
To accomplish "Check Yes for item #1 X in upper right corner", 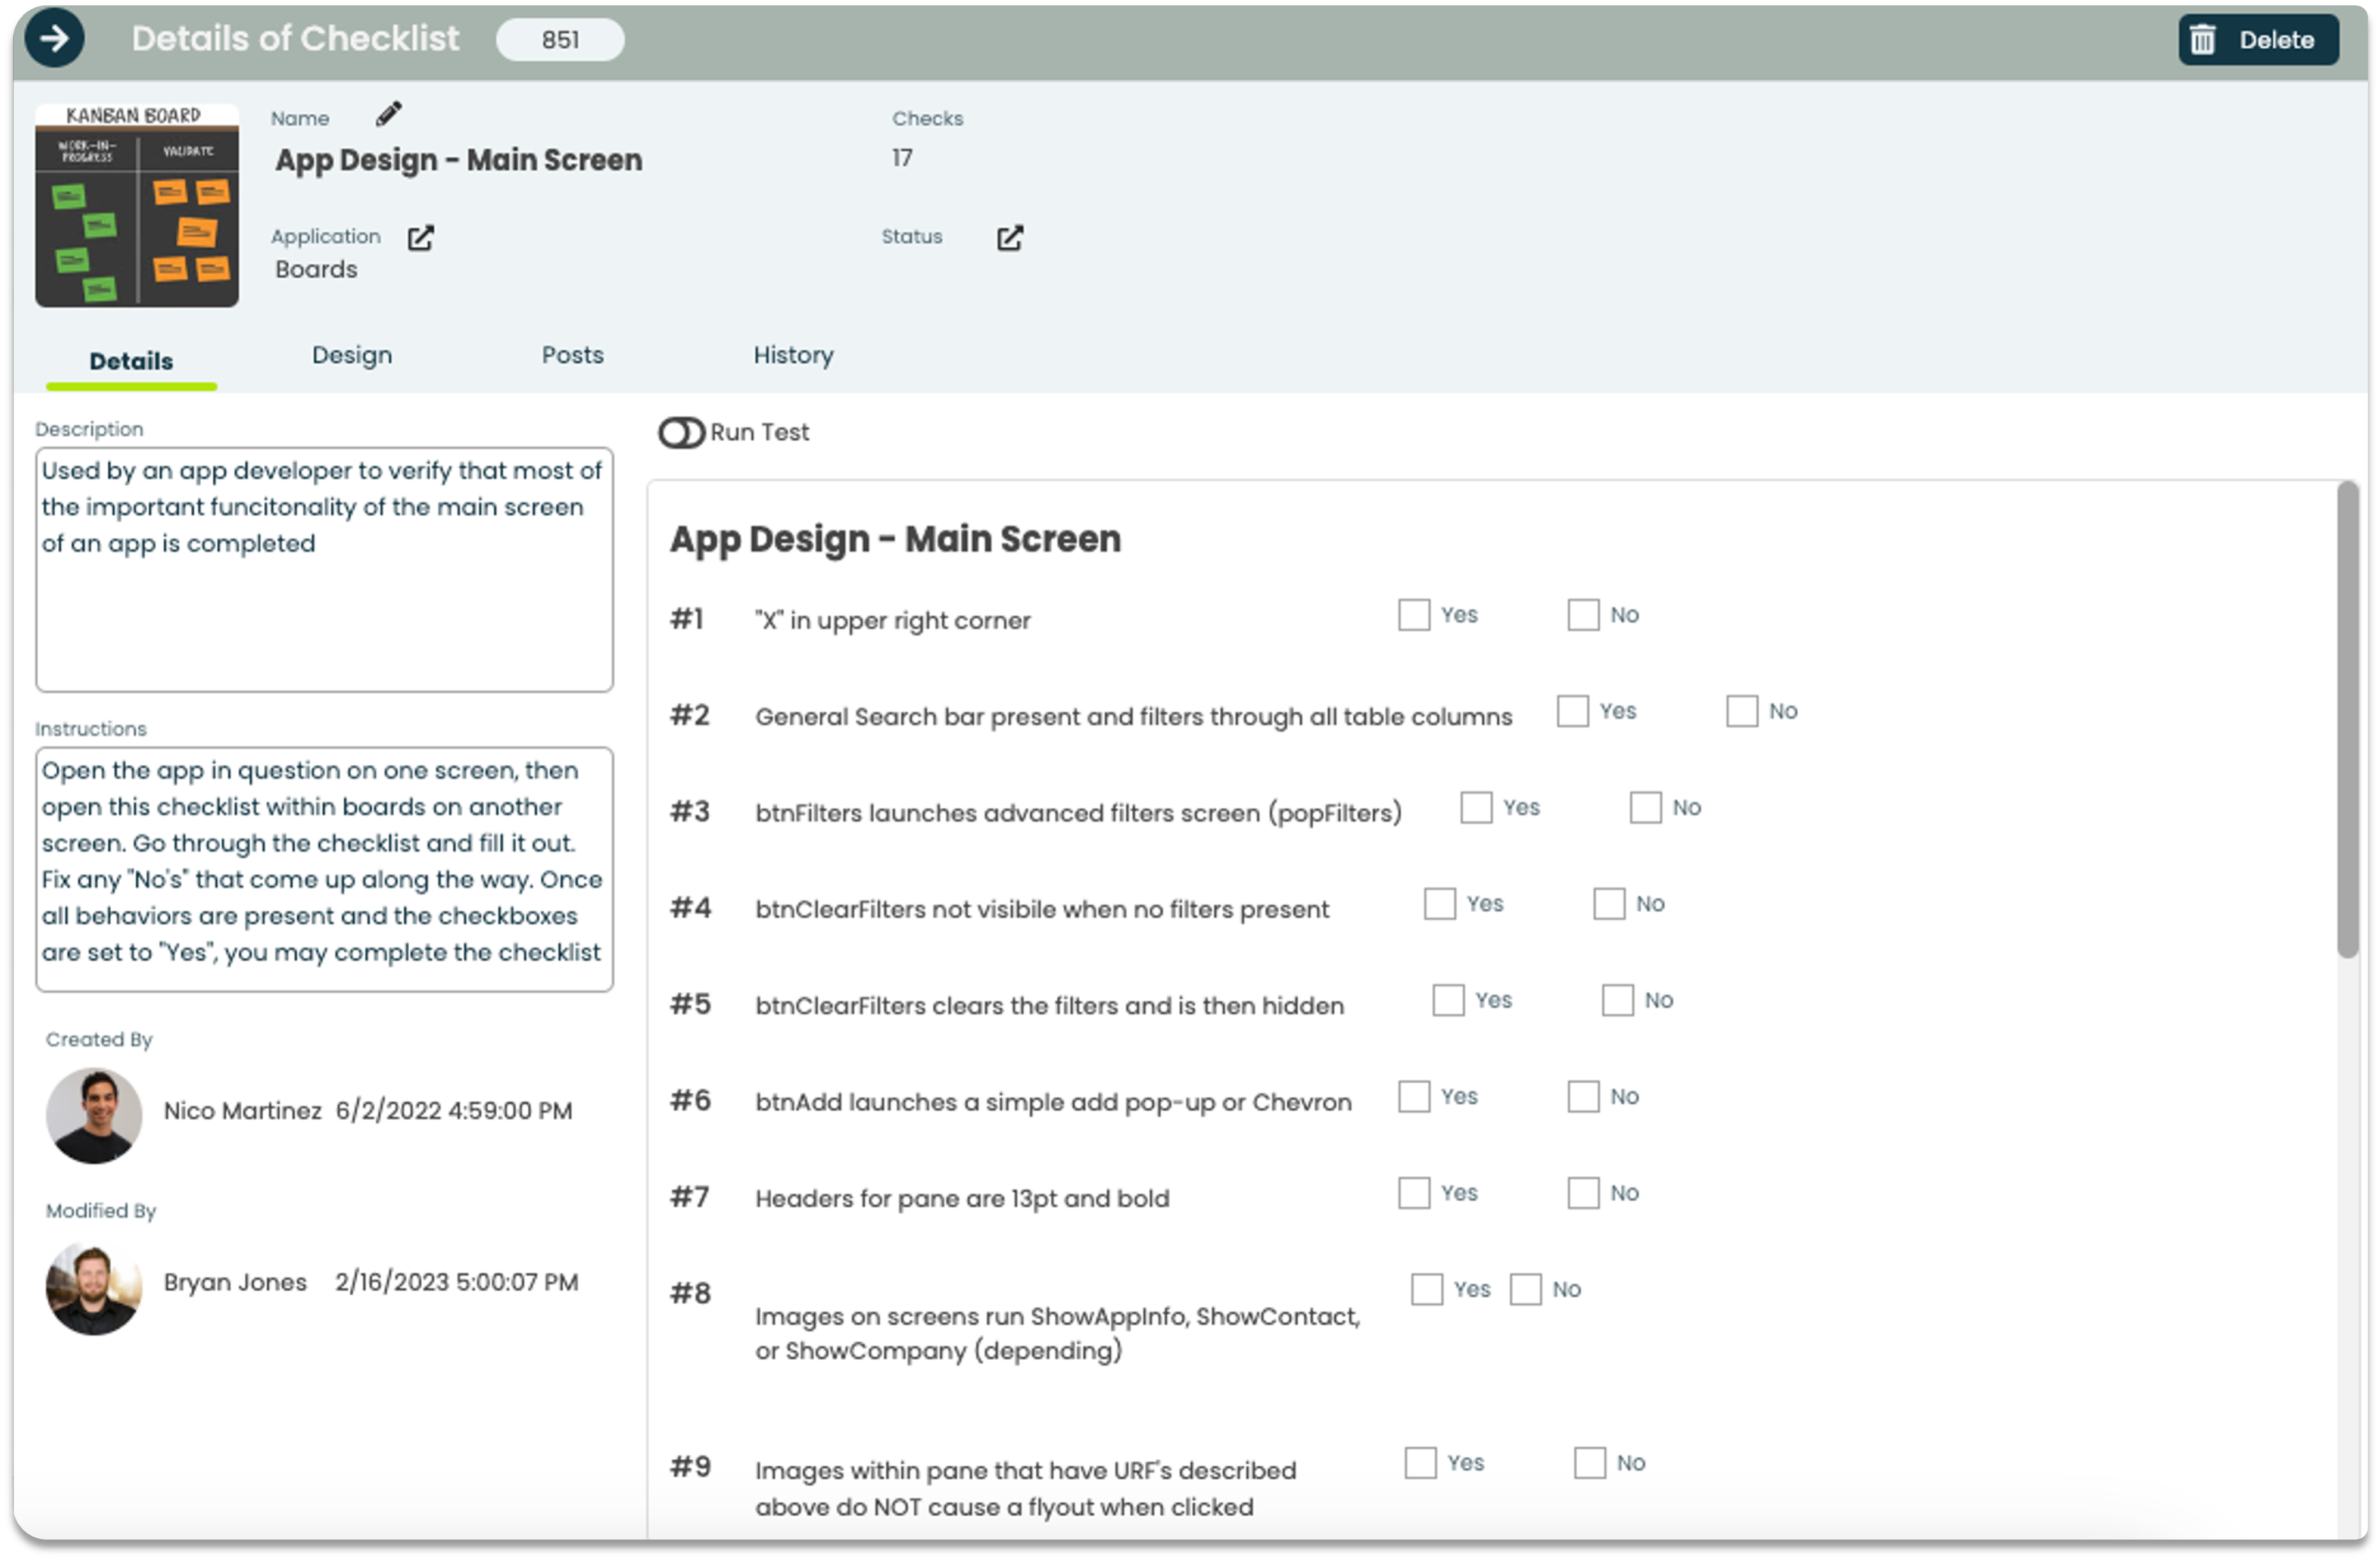I will 1413,613.
